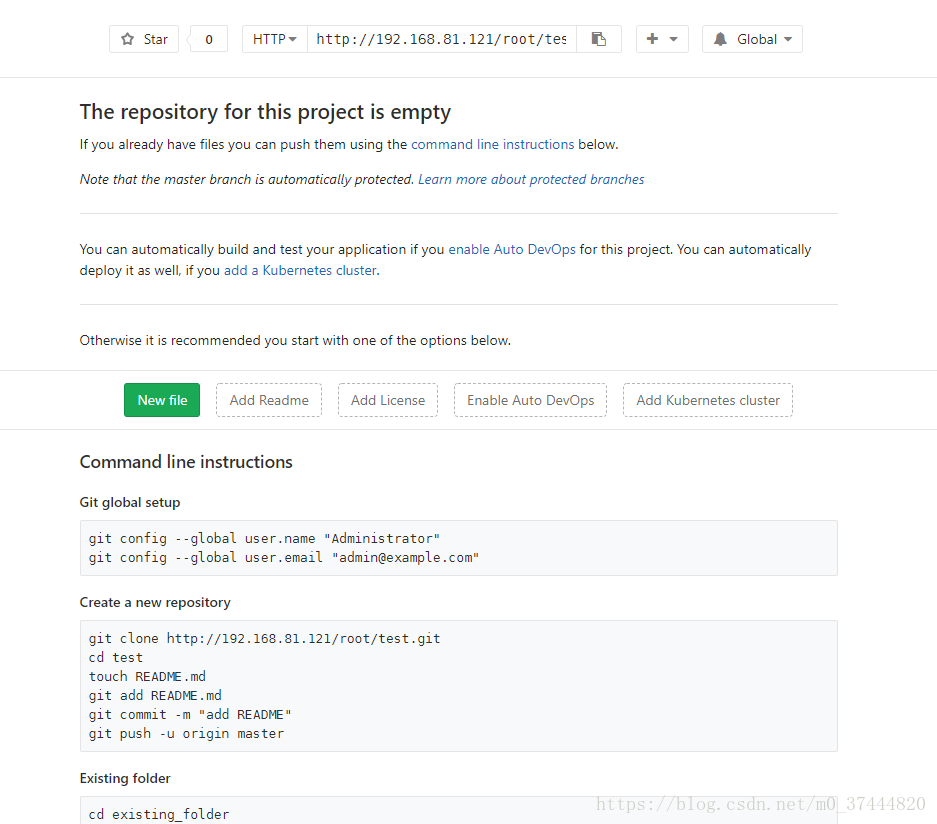937x824 pixels.
Task: Open the HTTP protocol dropdown
Action: tap(275, 39)
